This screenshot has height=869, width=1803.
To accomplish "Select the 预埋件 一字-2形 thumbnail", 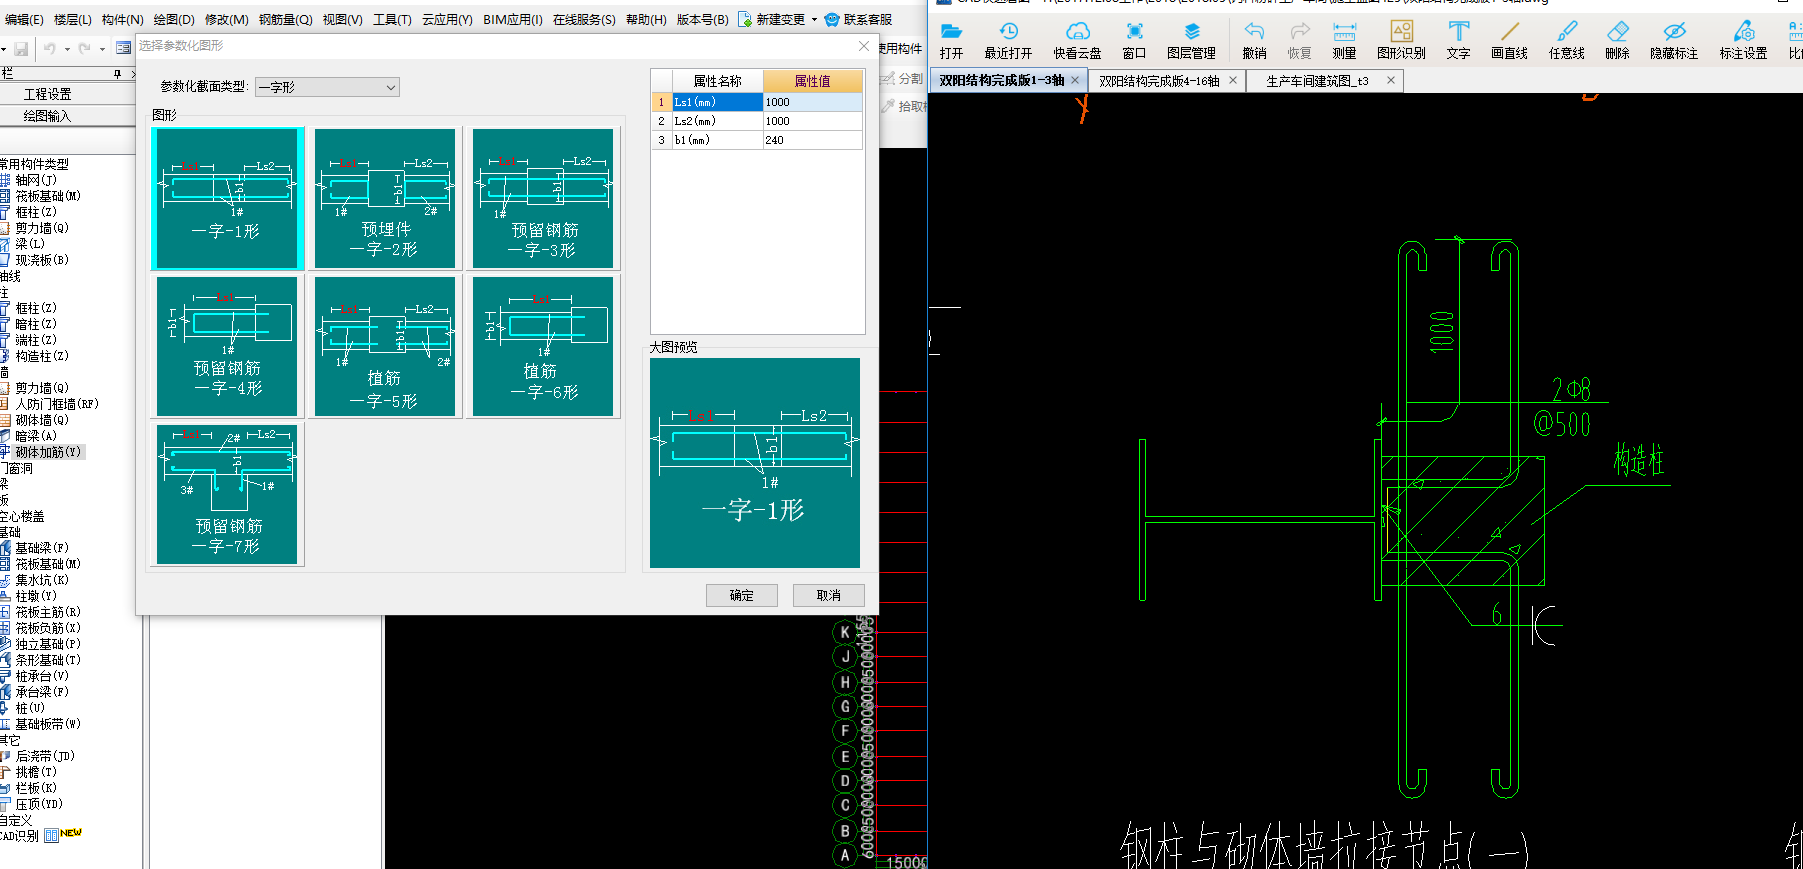I will coord(385,198).
